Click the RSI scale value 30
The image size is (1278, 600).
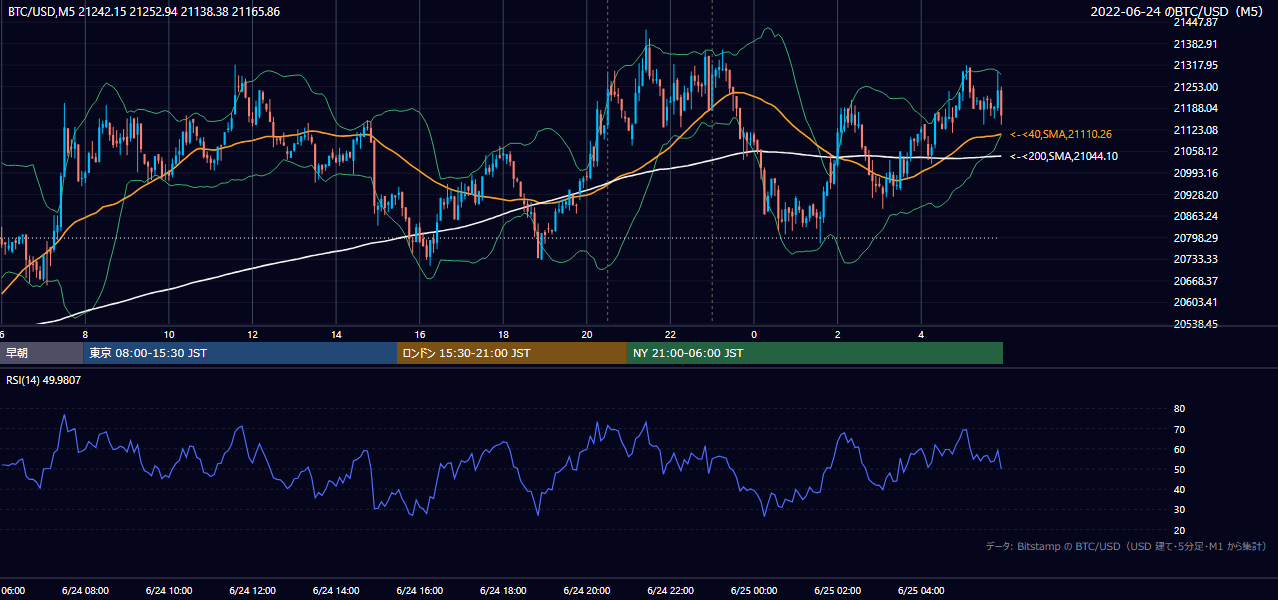[x=1179, y=510]
